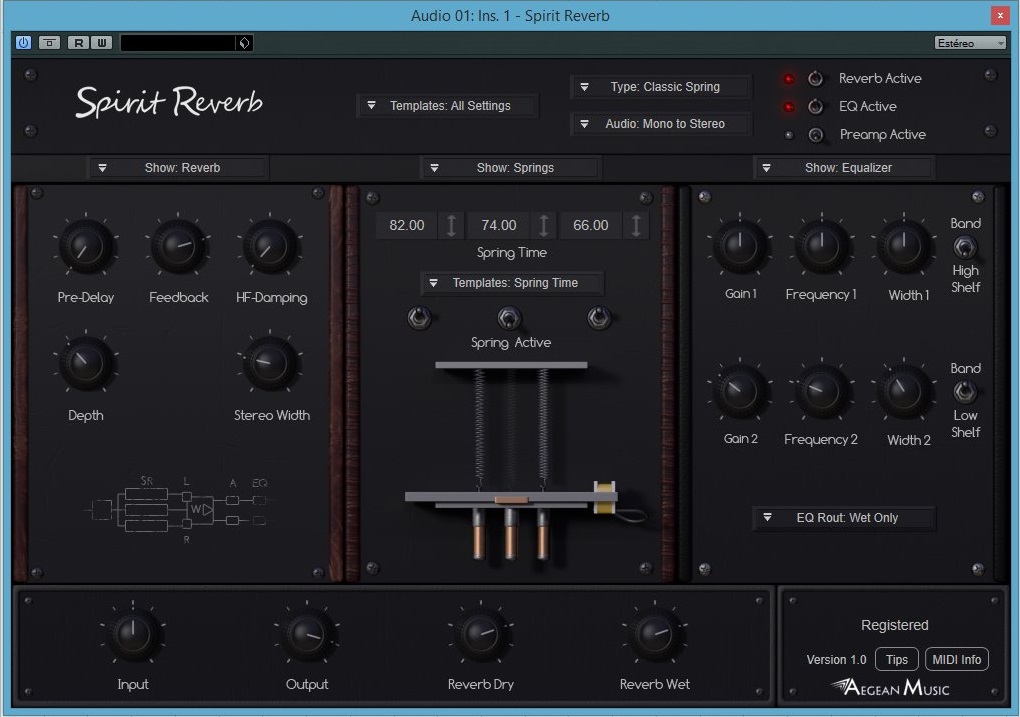Click the 74.00 spring time field
Screen dimensions: 1020x717
coord(499,226)
